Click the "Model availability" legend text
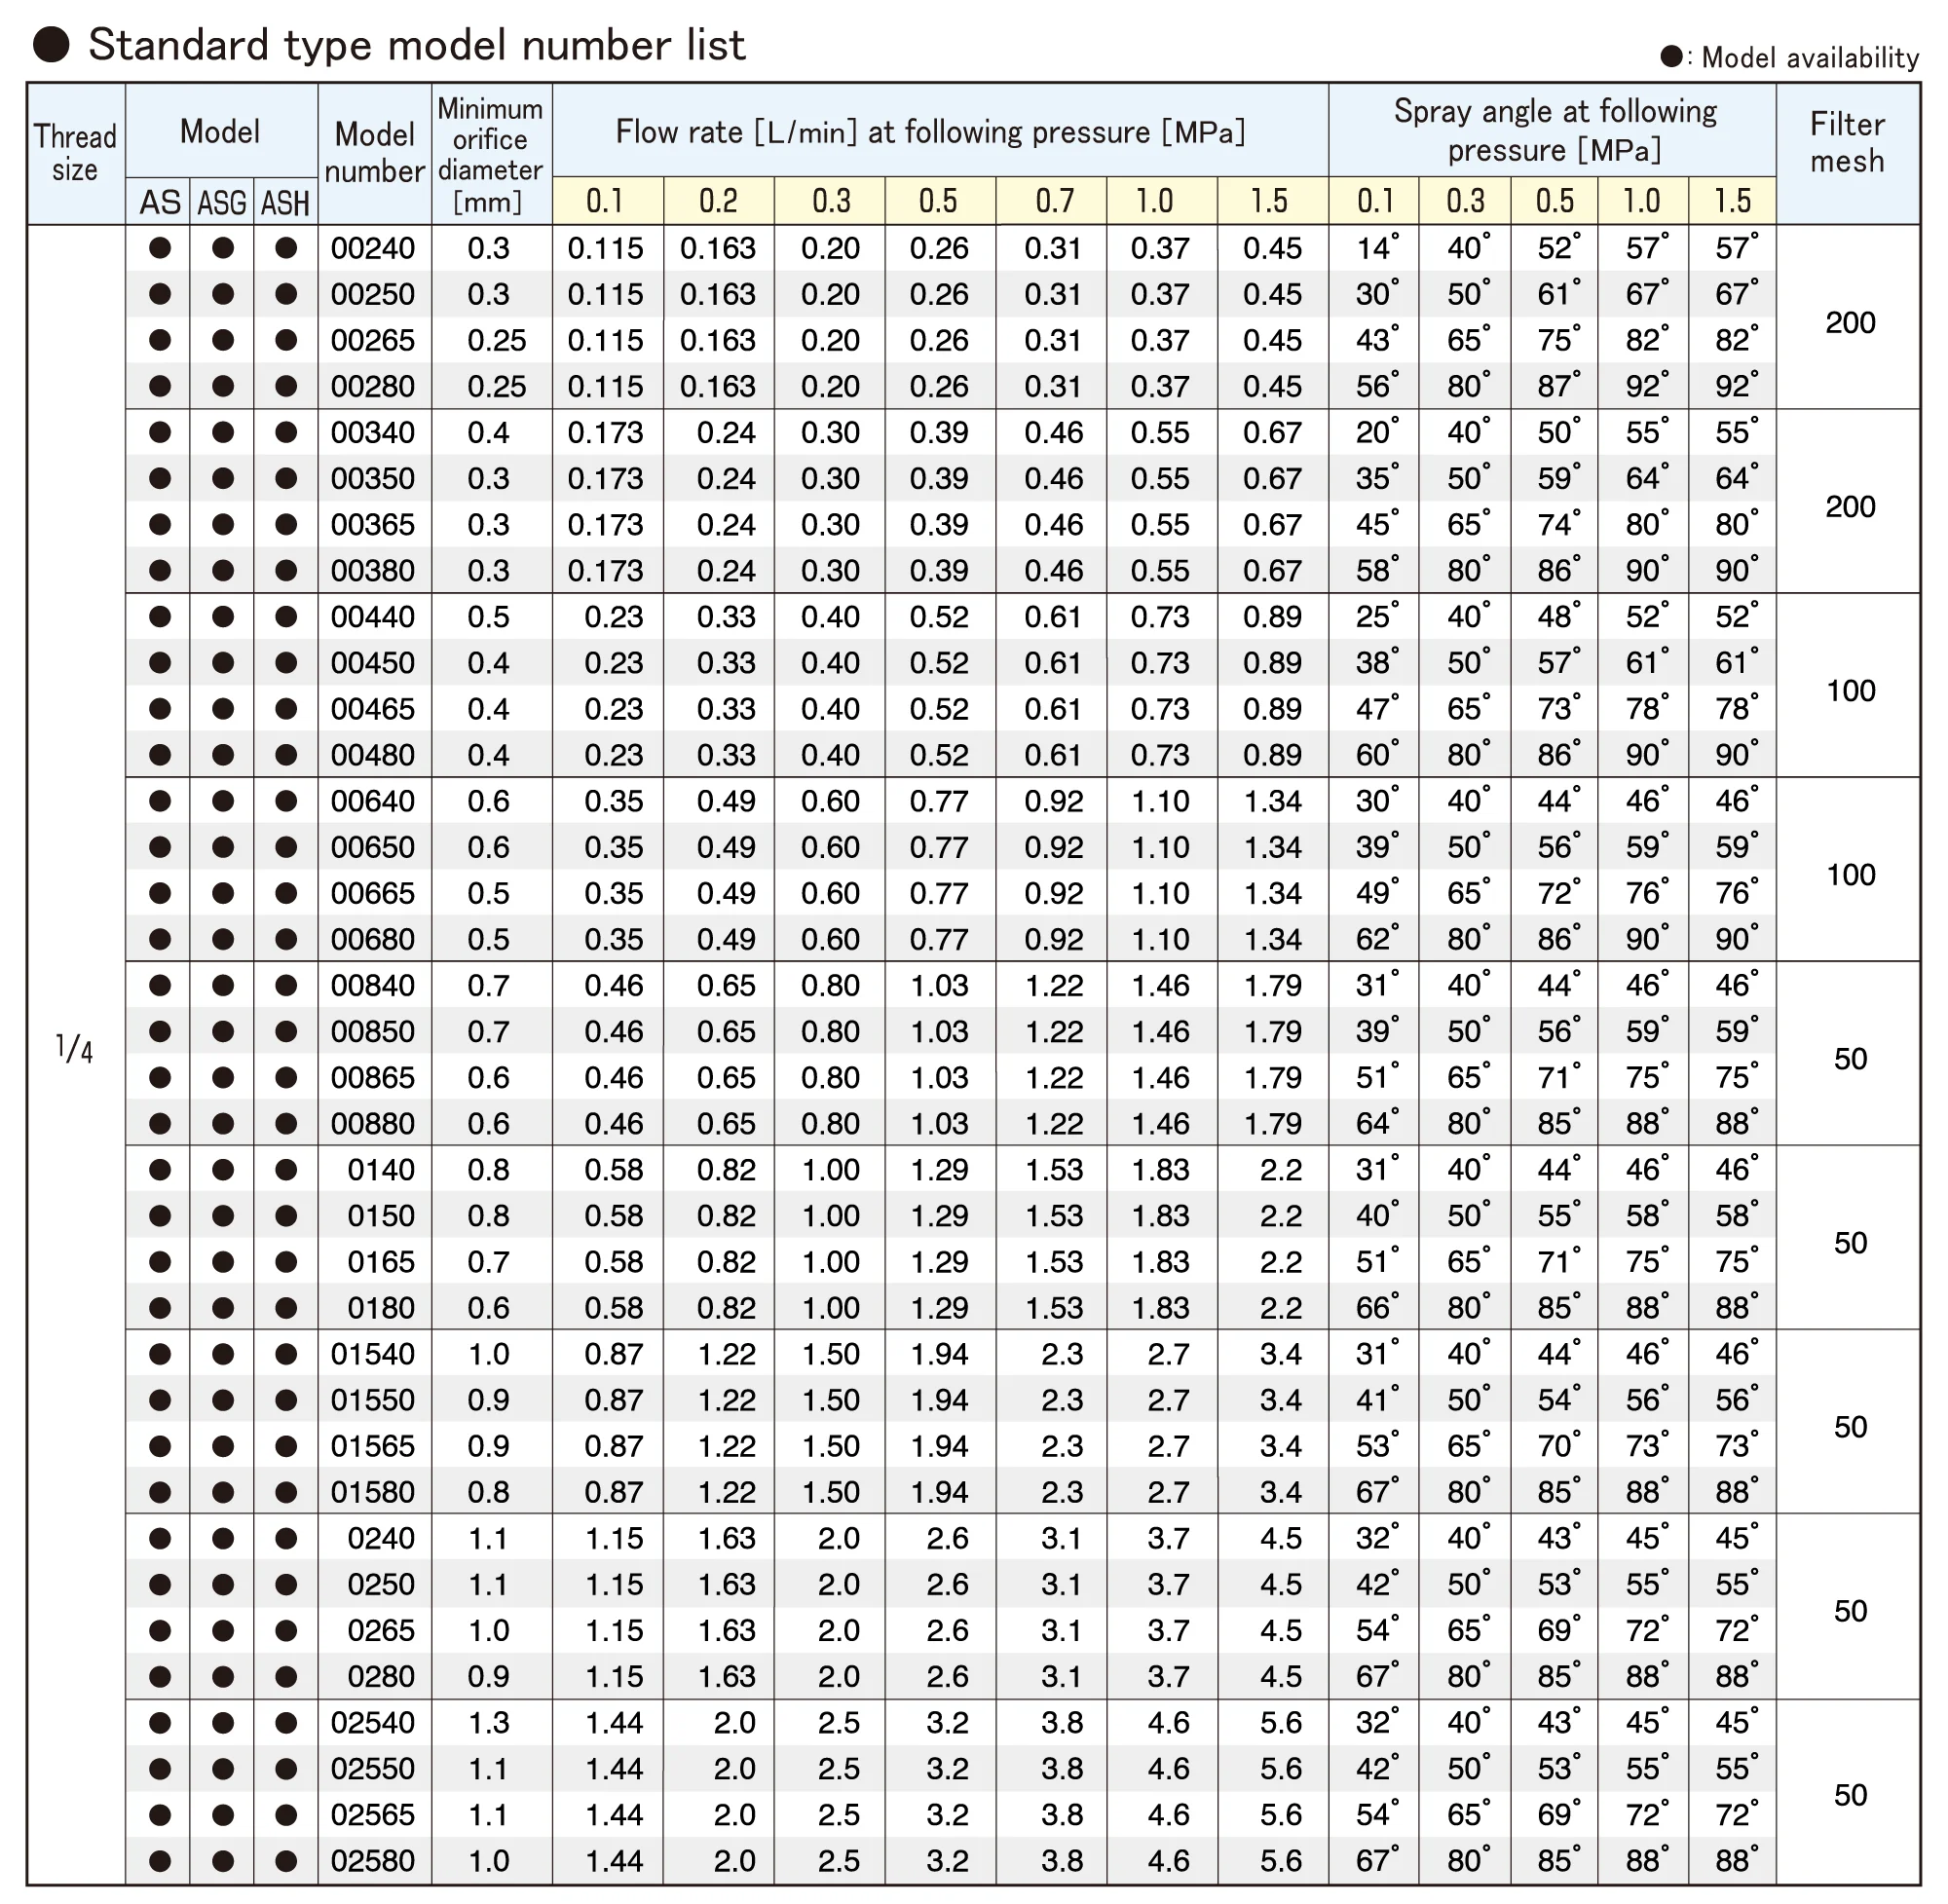This screenshot has height=1904, width=1948. pyautogui.click(x=1810, y=58)
